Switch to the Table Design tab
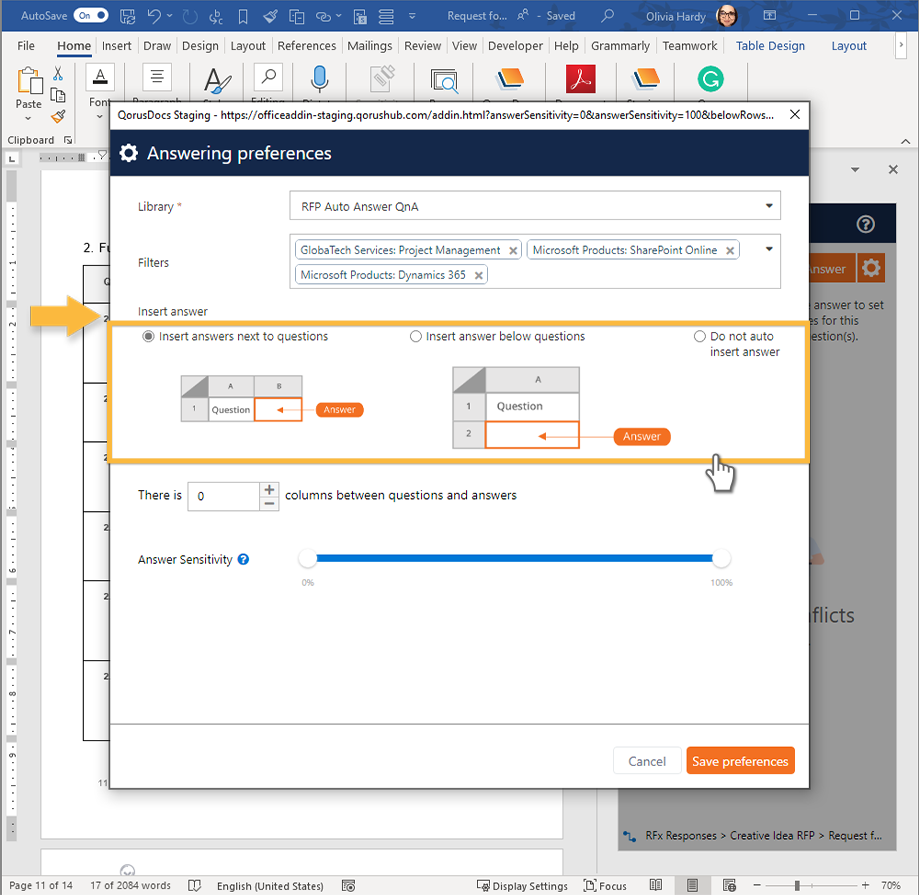 (770, 46)
